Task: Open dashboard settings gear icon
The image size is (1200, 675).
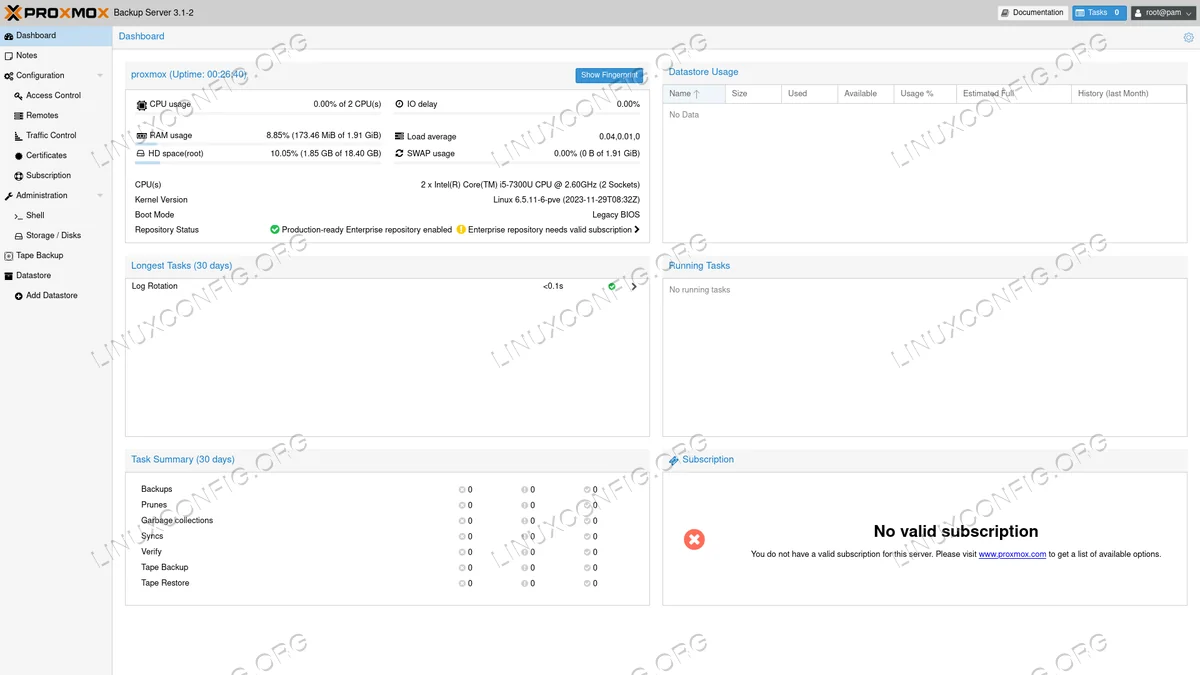Action: pyautogui.click(x=1188, y=37)
